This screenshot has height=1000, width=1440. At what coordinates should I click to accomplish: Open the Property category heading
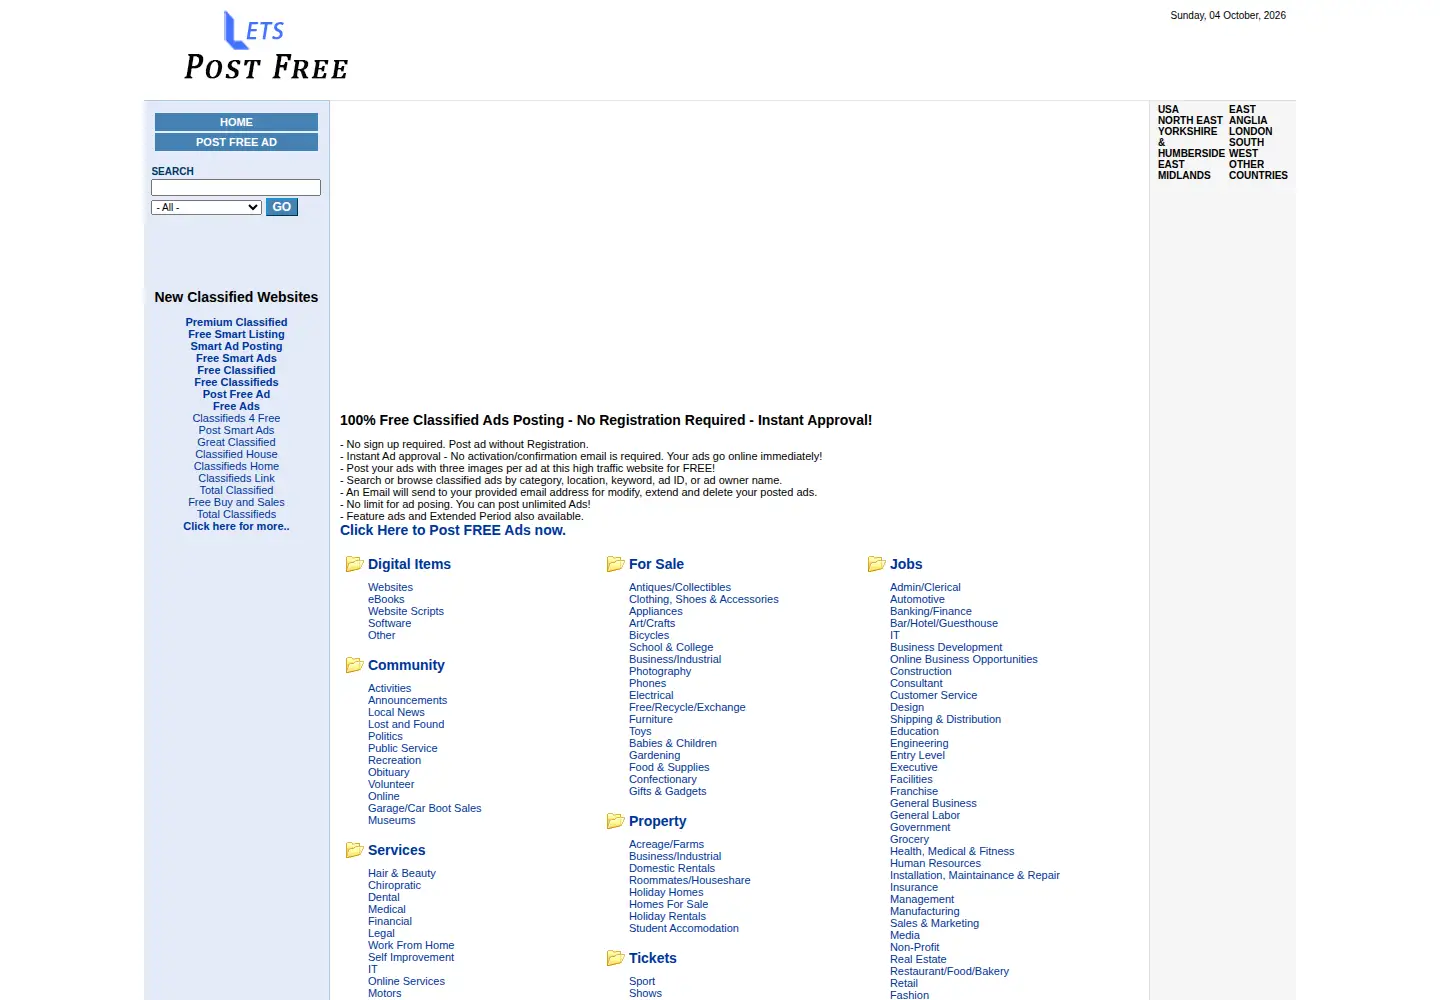coord(657,821)
